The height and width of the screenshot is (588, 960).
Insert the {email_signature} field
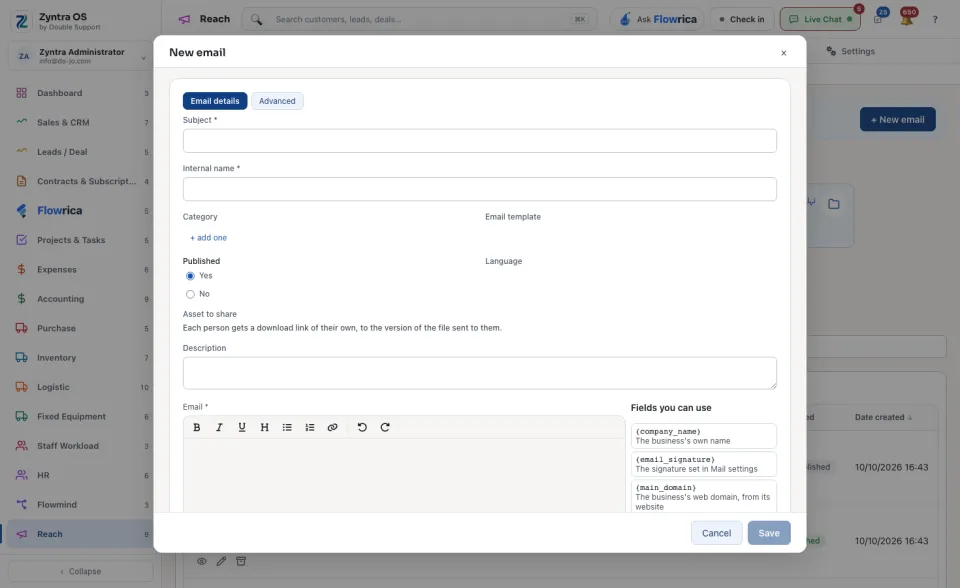click(703, 464)
